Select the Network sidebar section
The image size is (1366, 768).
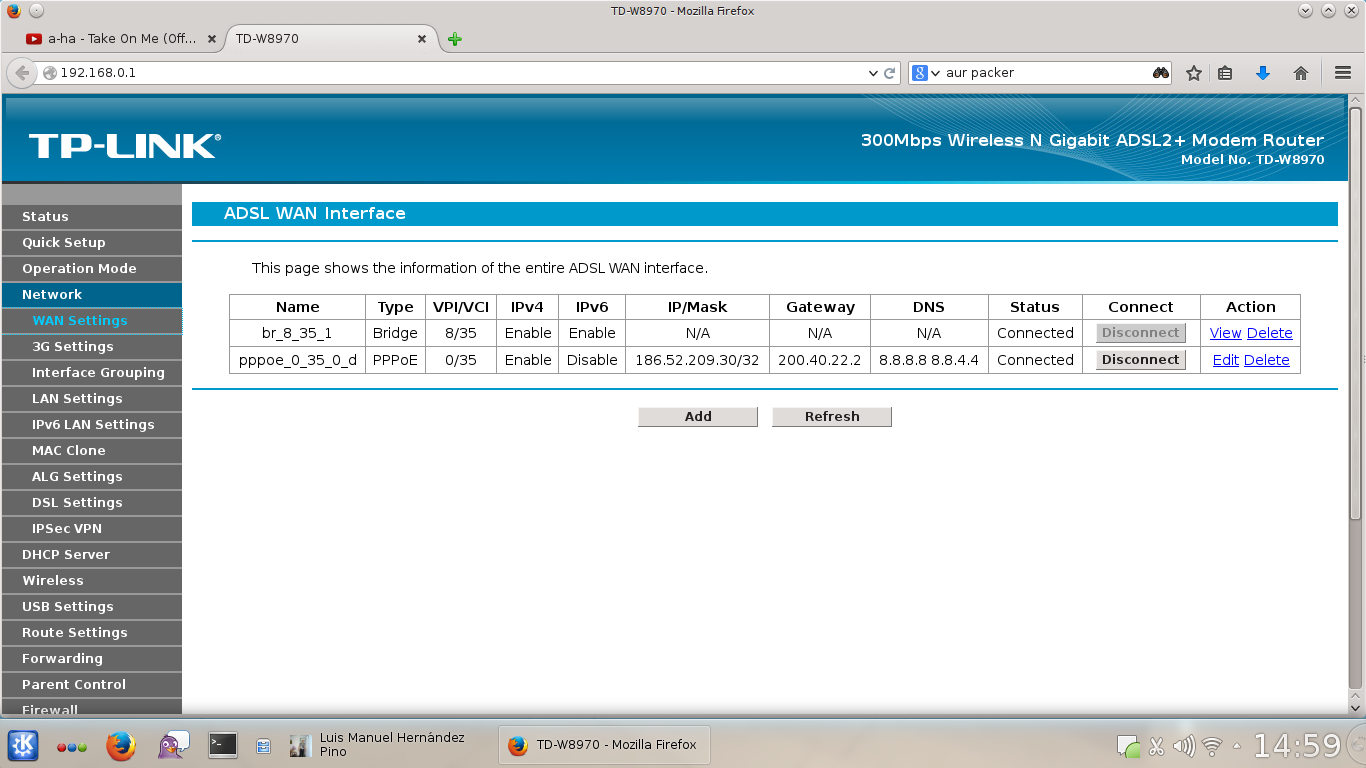pyautogui.click(x=92, y=294)
